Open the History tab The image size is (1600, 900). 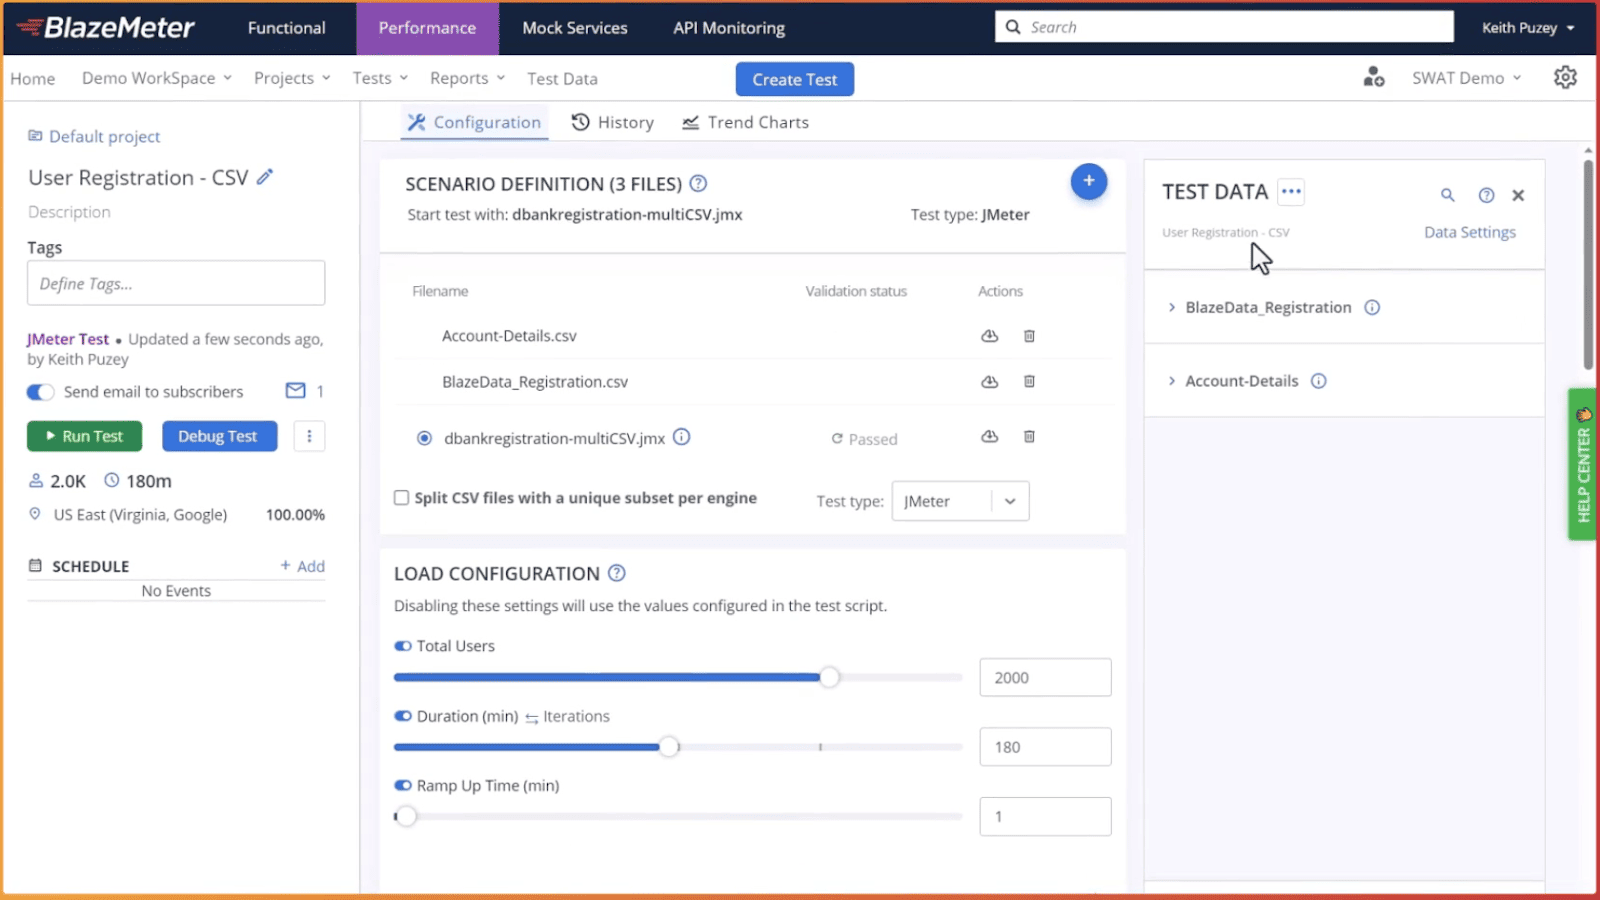point(612,122)
